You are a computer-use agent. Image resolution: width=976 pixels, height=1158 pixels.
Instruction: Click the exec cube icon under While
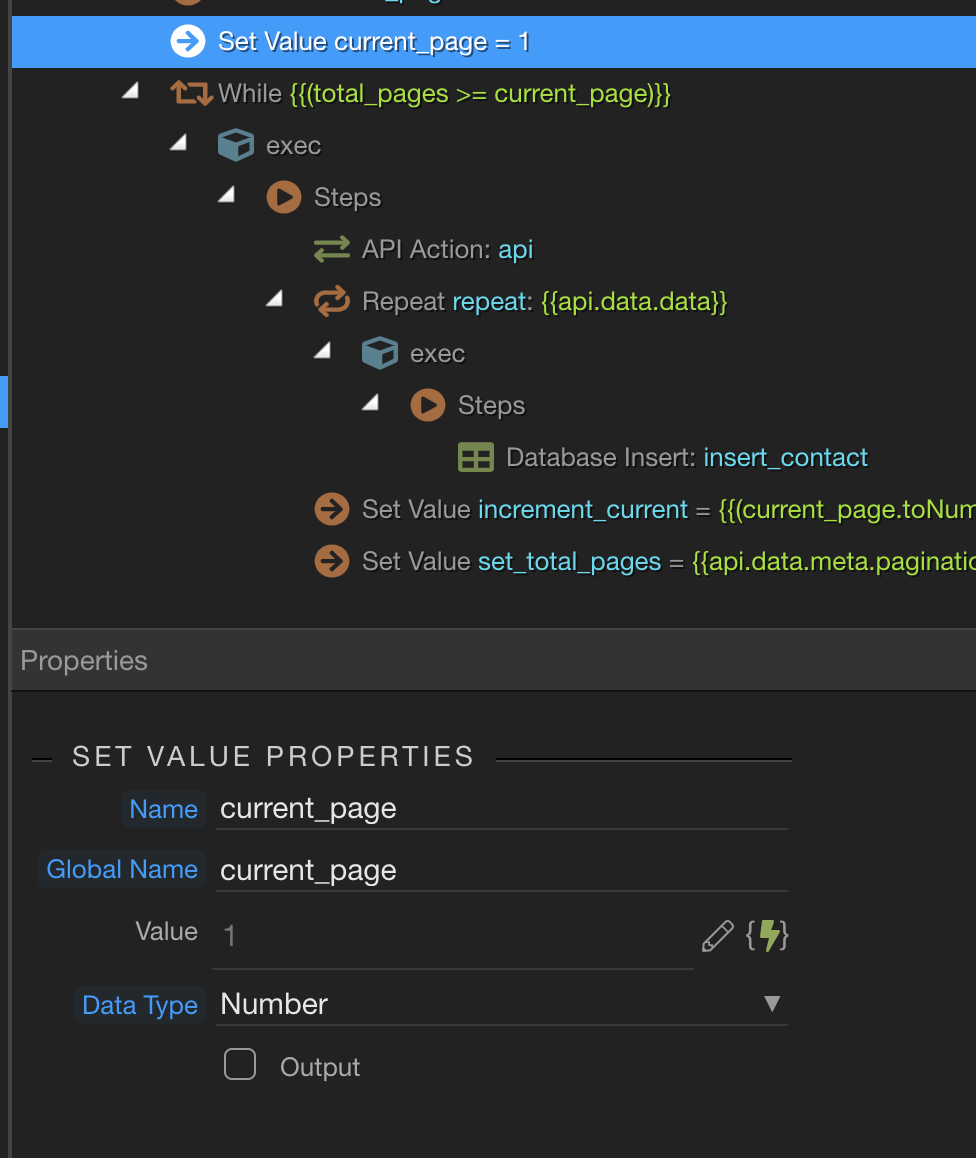(235, 146)
